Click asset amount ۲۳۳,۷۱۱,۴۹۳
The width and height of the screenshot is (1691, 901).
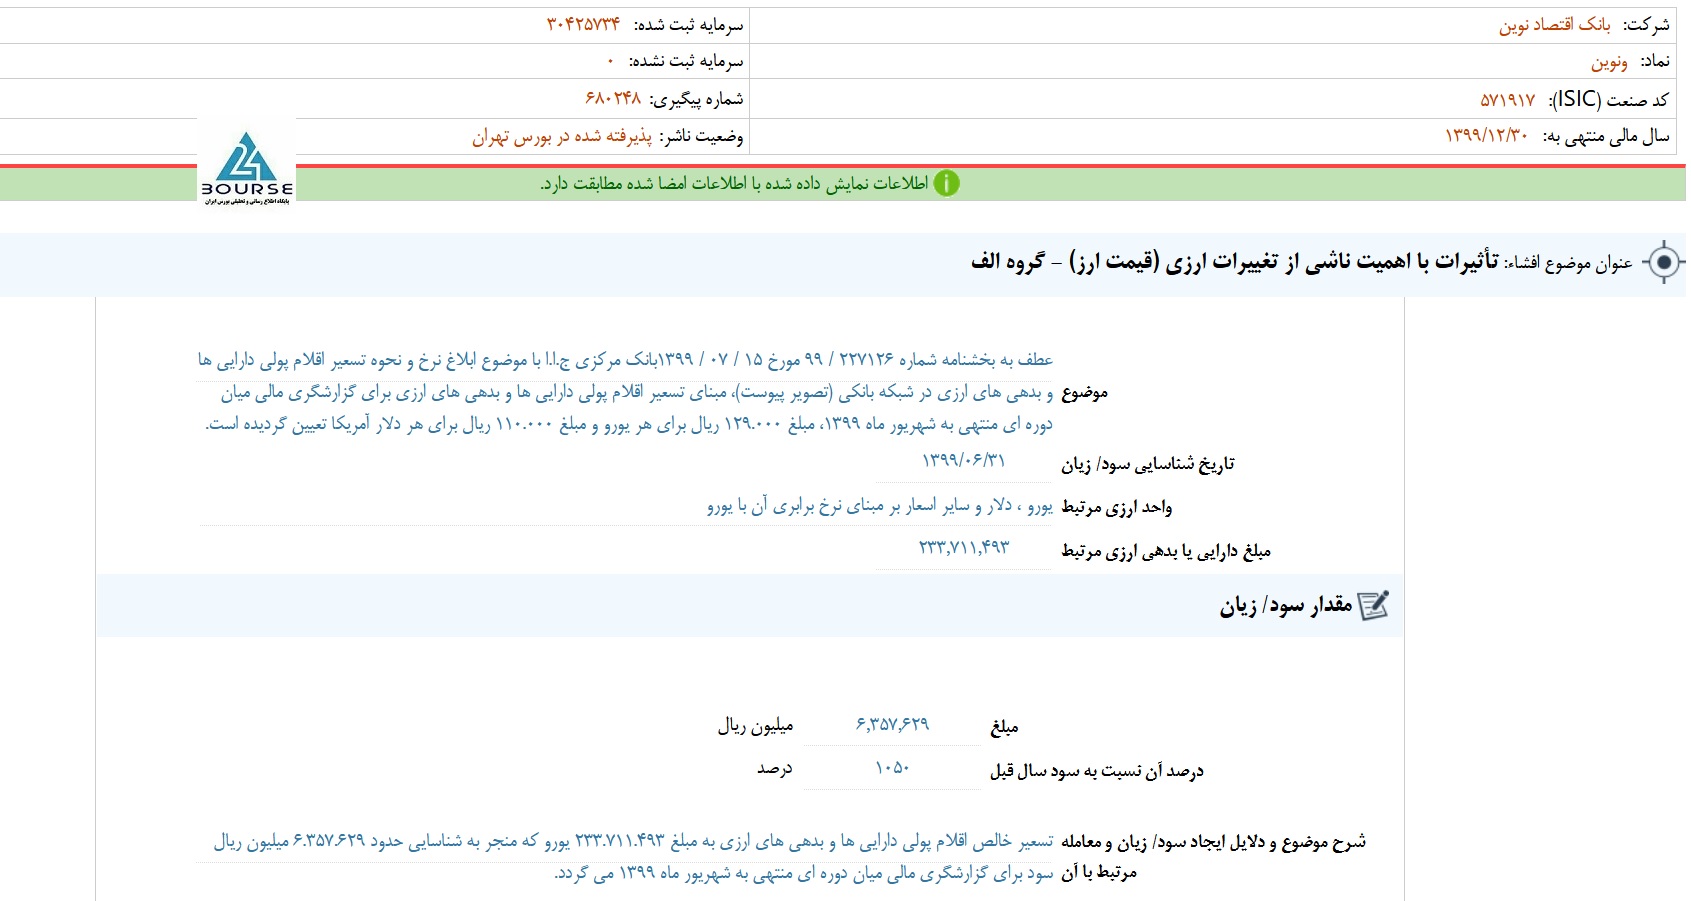pos(964,548)
